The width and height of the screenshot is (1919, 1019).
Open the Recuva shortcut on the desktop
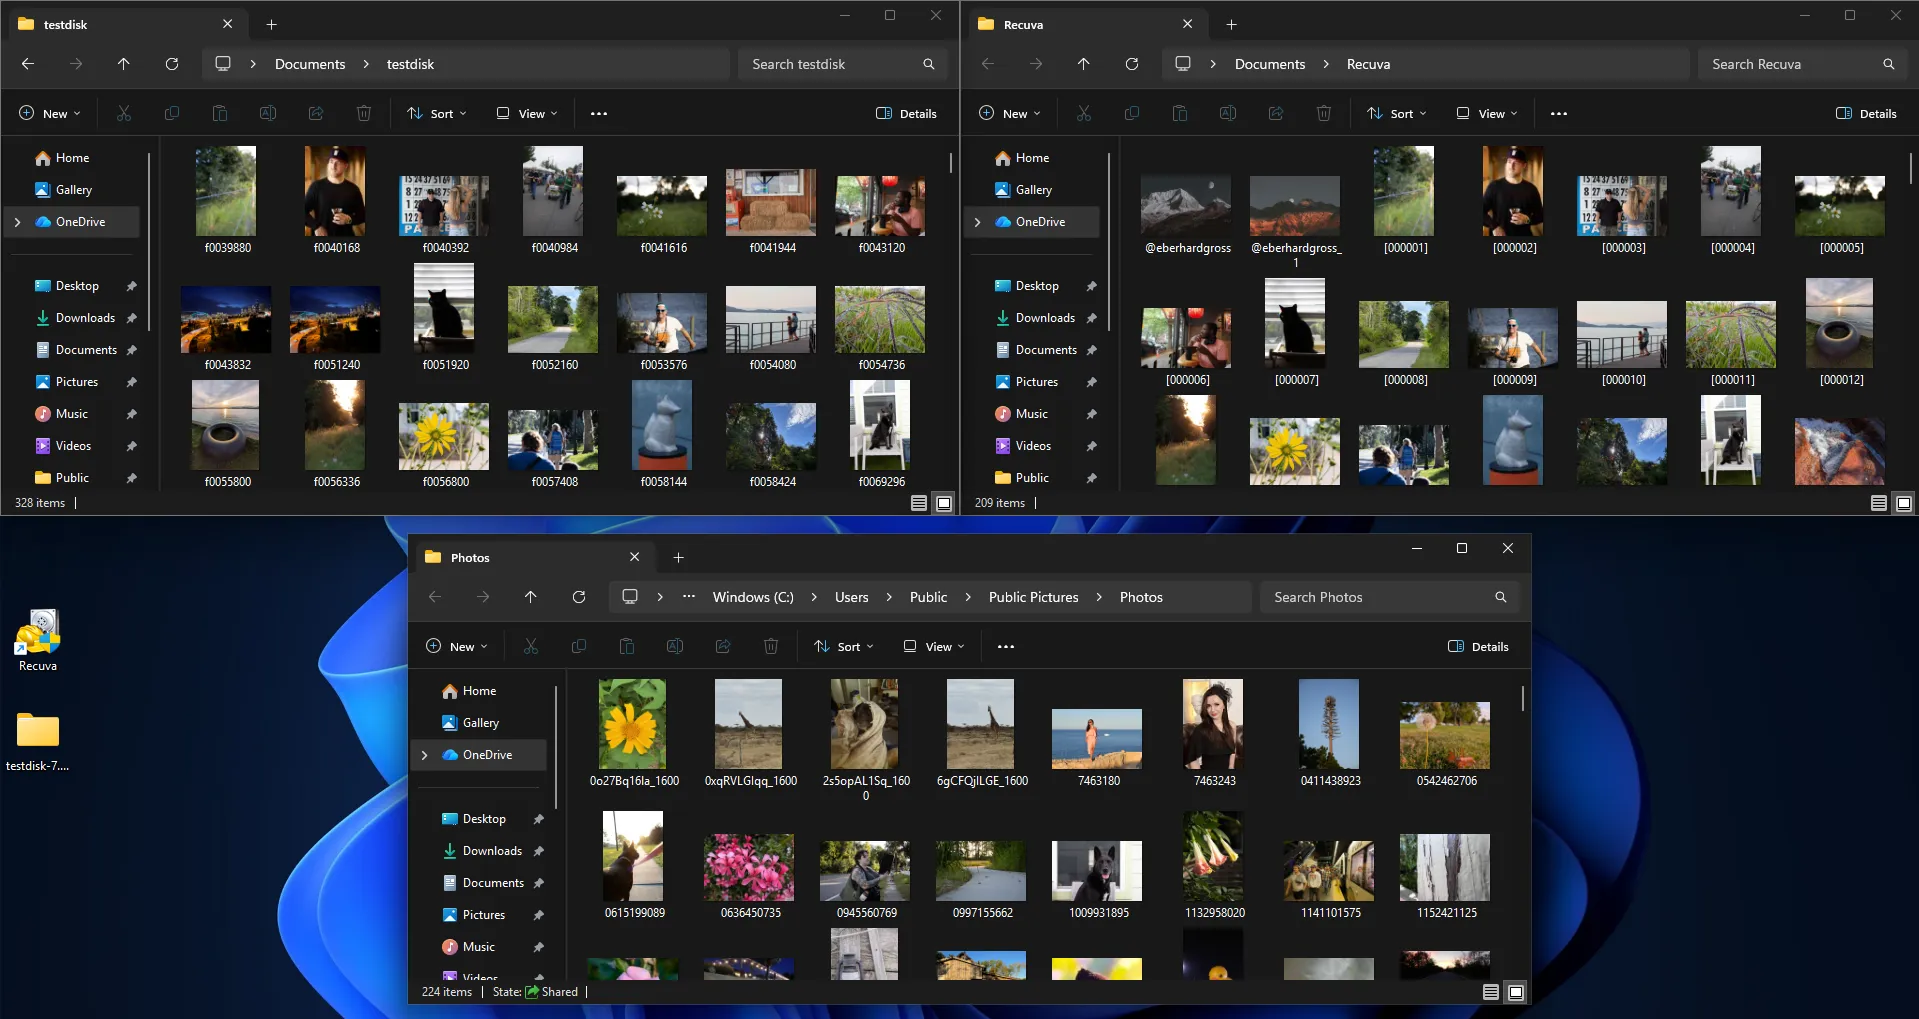pos(38,635)
